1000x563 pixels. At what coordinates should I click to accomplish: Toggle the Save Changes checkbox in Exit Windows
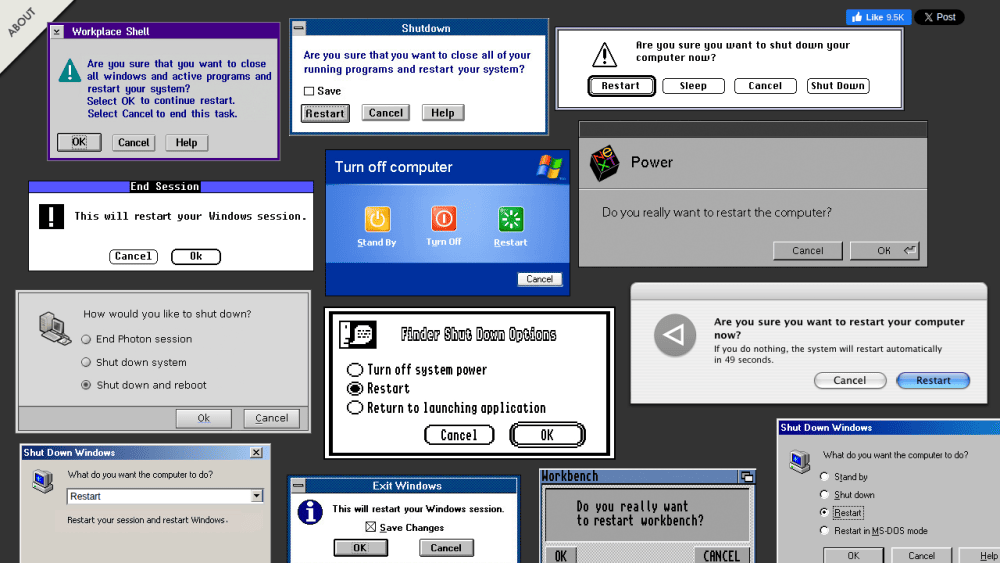click(x=371, y=527)
